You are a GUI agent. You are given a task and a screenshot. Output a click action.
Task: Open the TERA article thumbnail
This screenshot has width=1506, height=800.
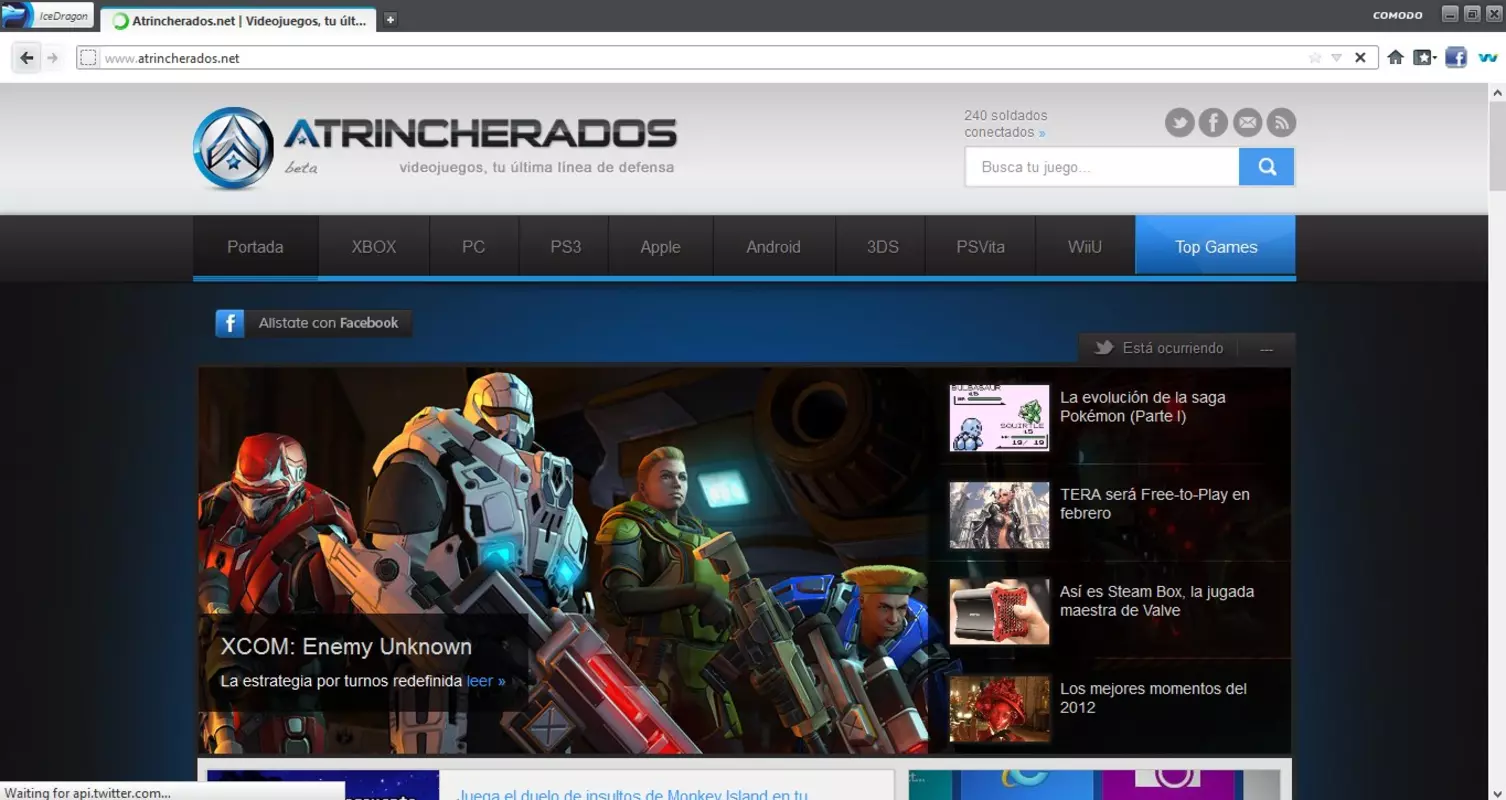(x=999, y=515)
